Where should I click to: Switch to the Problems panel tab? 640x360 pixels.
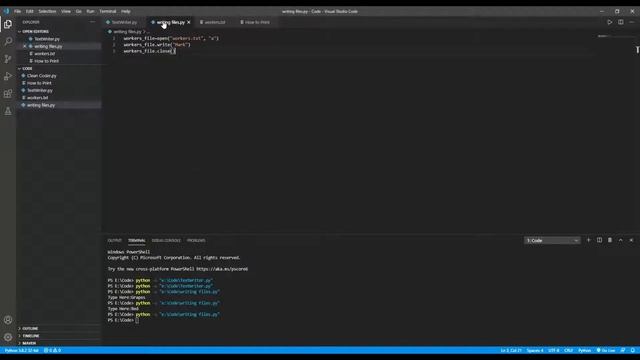pyautogui.click(x=196, y=240)
